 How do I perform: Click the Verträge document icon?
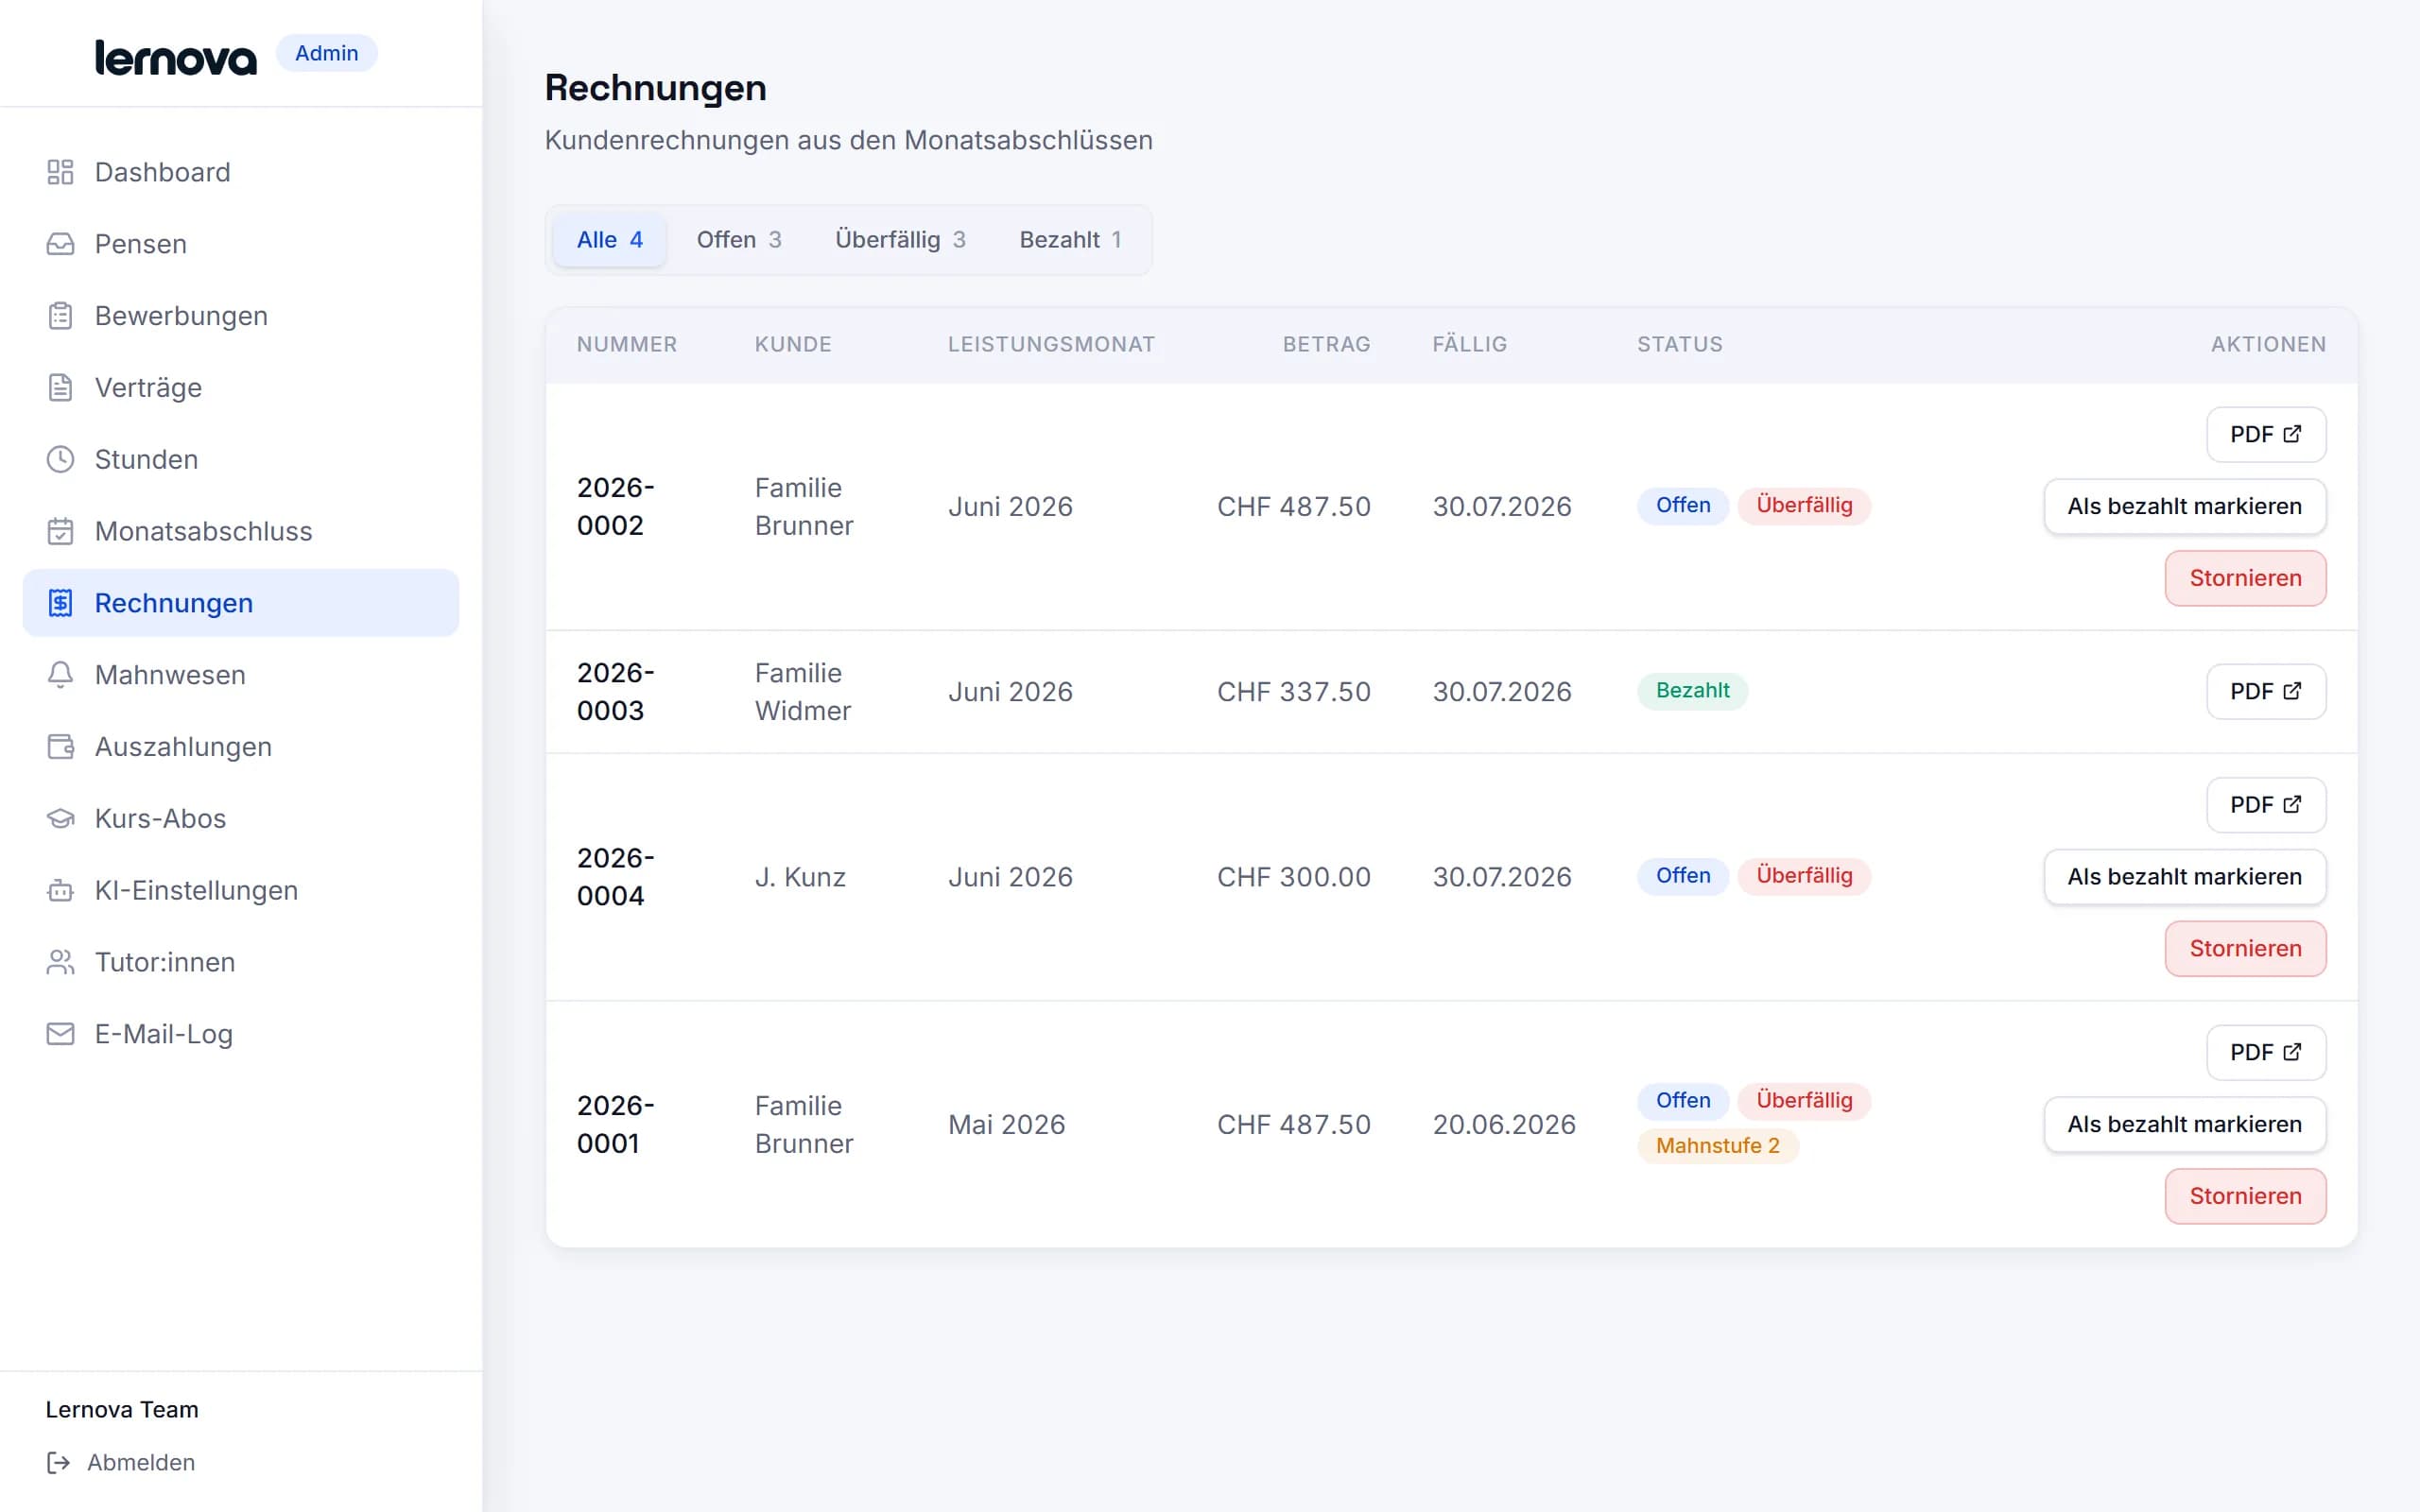click(60, 388)
